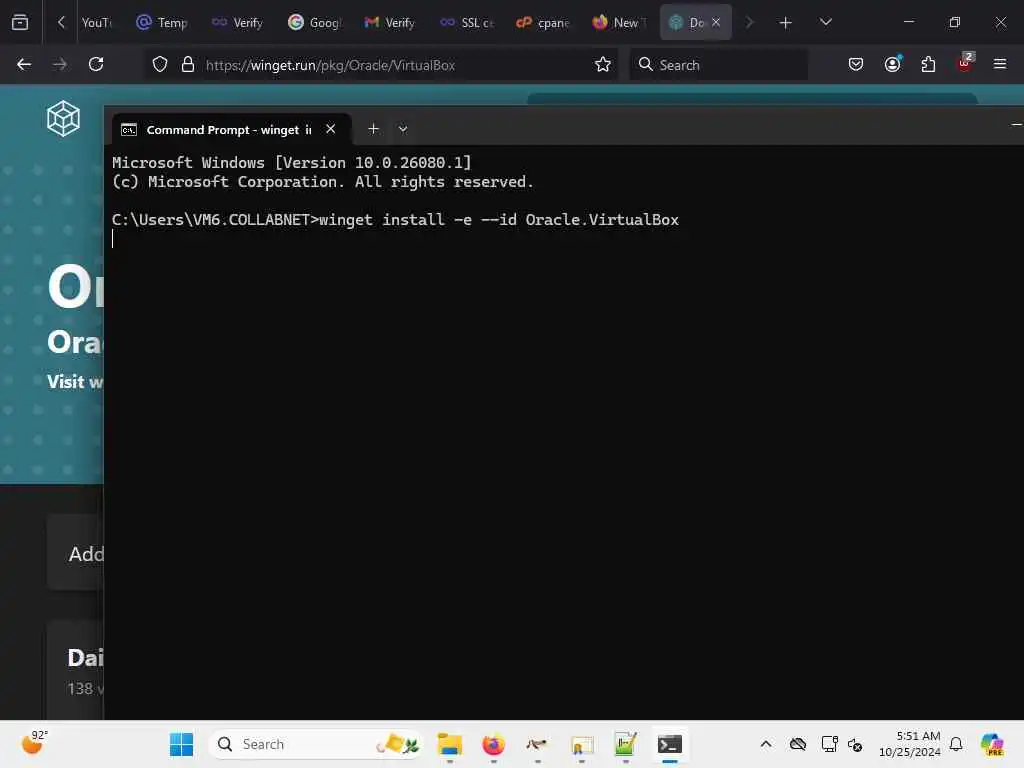Open Save to Pocket icon
The height and width of the screenshot is (768, 1024).
(x=856, y=64)
